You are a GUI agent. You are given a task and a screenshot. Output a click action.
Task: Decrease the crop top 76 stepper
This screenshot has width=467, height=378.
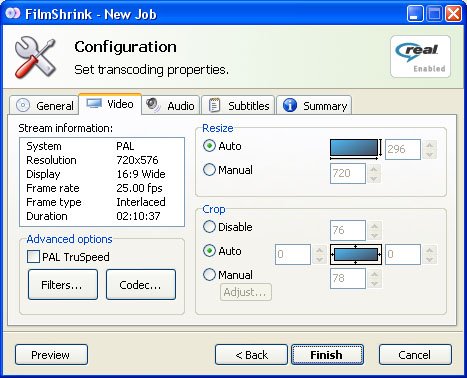[x=375, y=235]
